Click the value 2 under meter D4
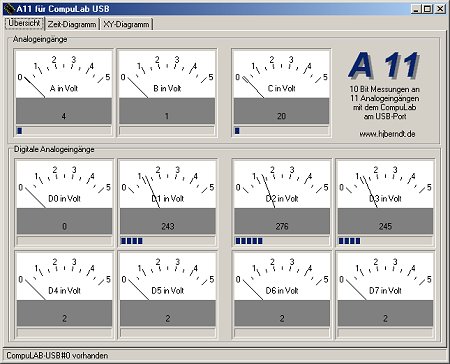 point(64,319)
